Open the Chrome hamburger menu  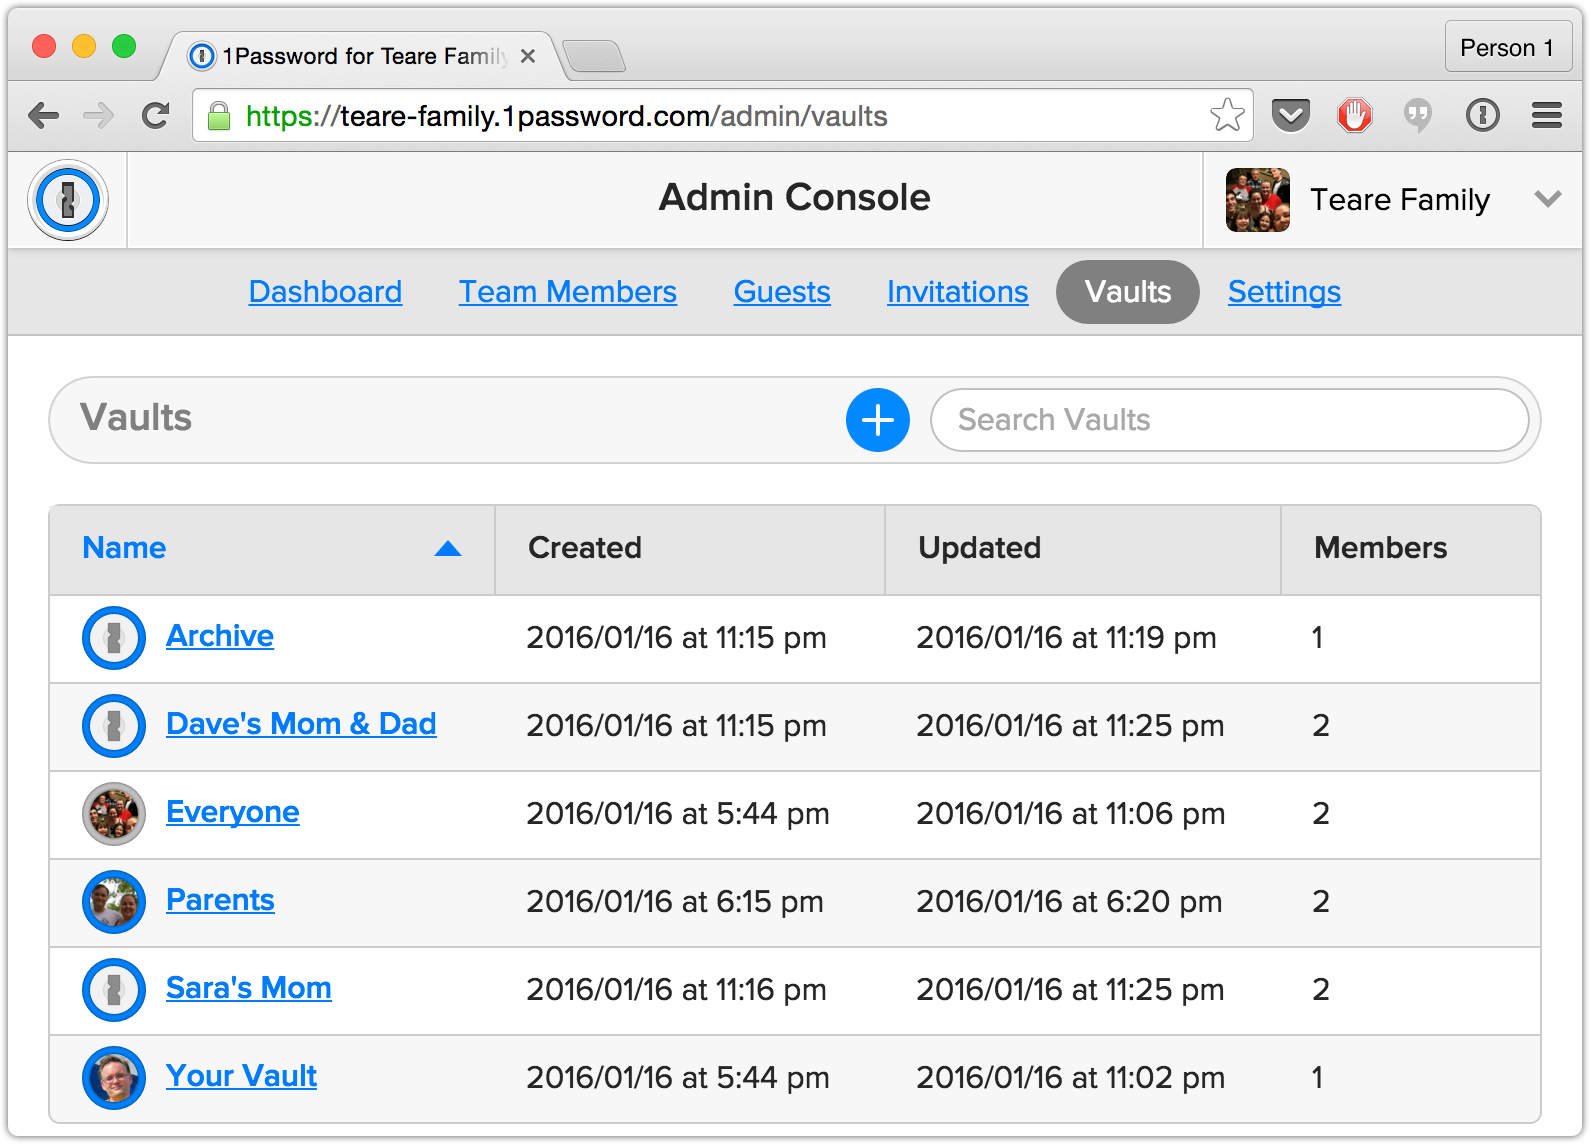pyautogui.click(x=1546, y=116)
